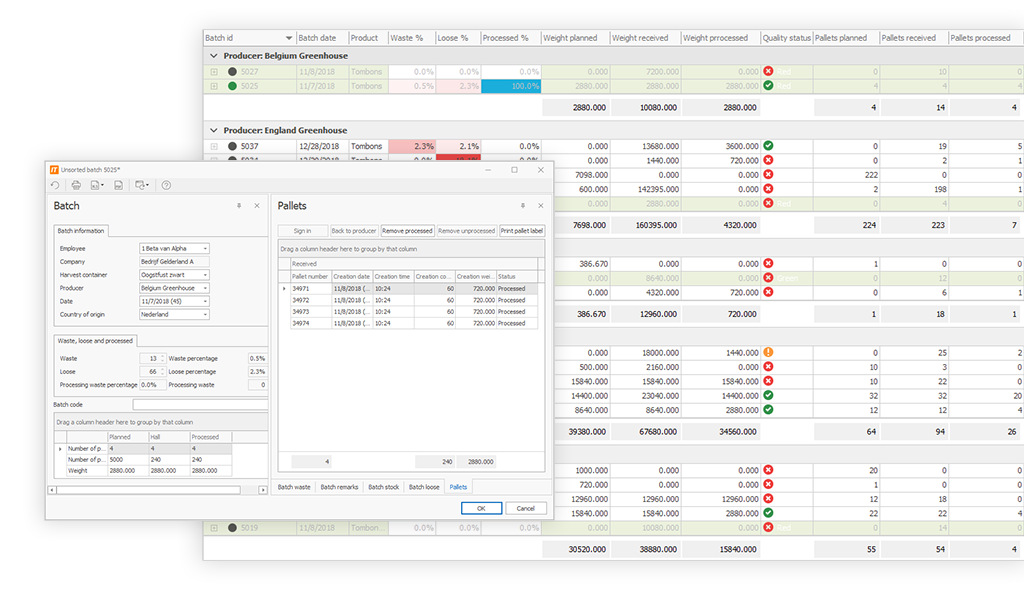The image size is (1024, 613).
Task: Switch to the Batch stock tab
Action: point(383,487)
